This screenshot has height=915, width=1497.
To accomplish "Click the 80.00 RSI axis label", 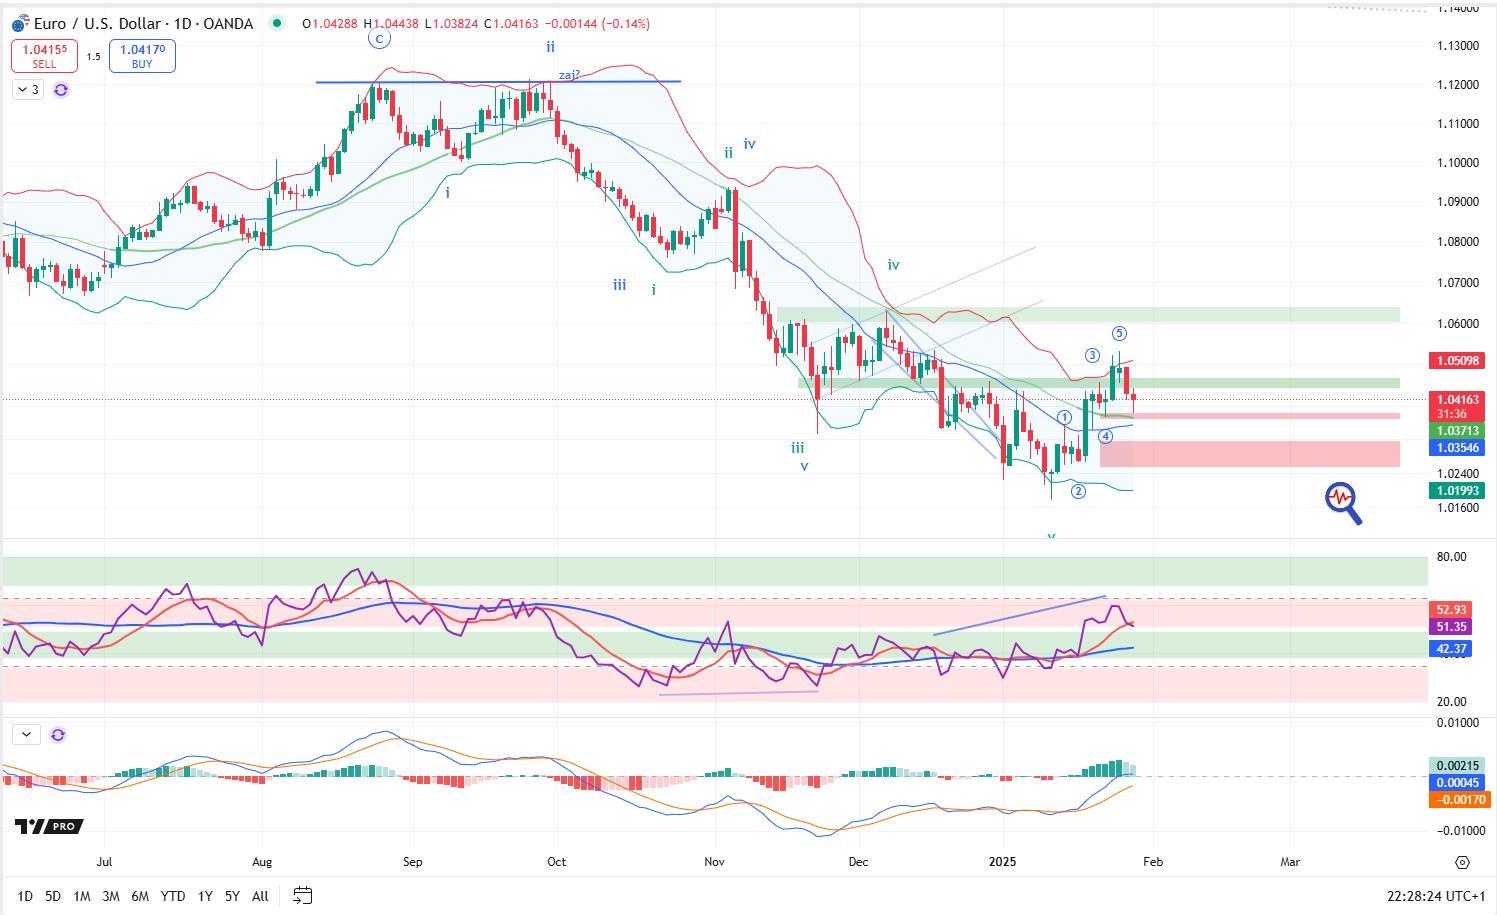I will click(1451, 557).
